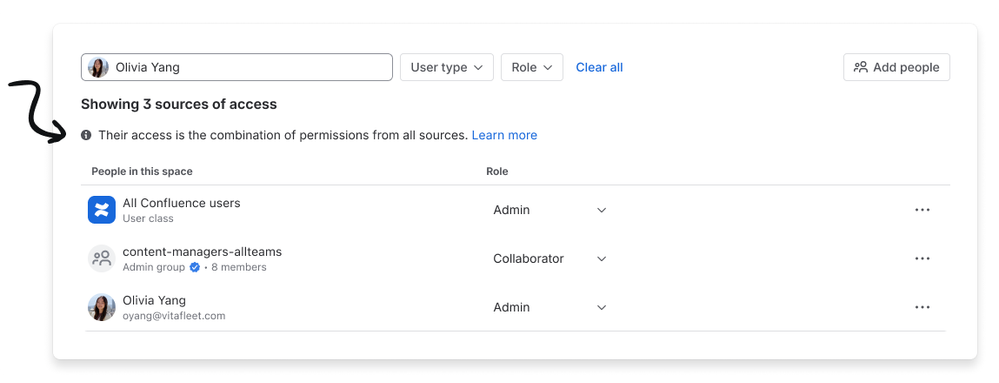Click the avatar inside the search field
Image resolution: width=999 pixels, height=383 pixels.
pyautogui.click(x=98, y=68)
